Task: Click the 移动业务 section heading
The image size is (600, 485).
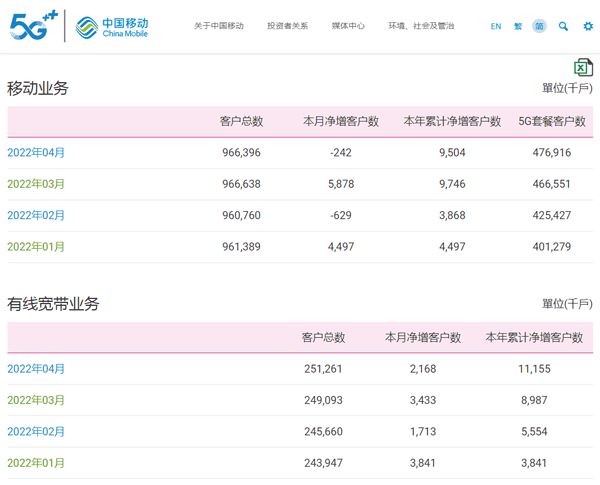Action: click(x=38, y=88)
